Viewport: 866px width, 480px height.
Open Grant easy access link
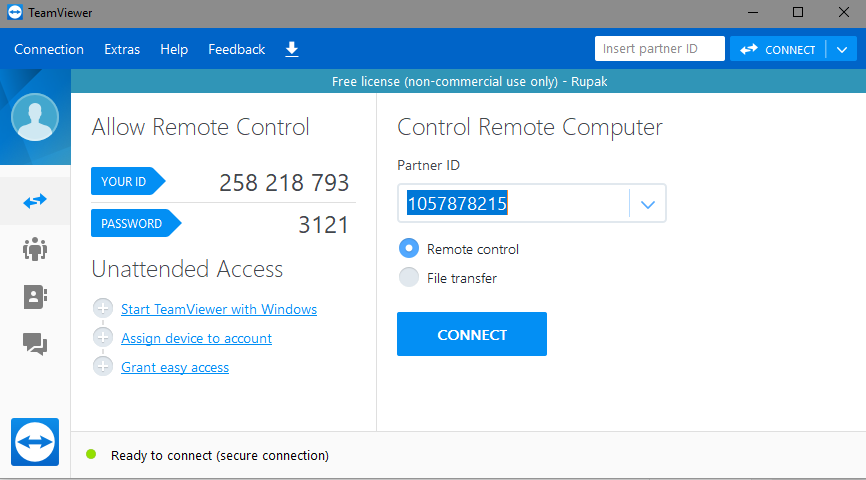coord(175,367)
